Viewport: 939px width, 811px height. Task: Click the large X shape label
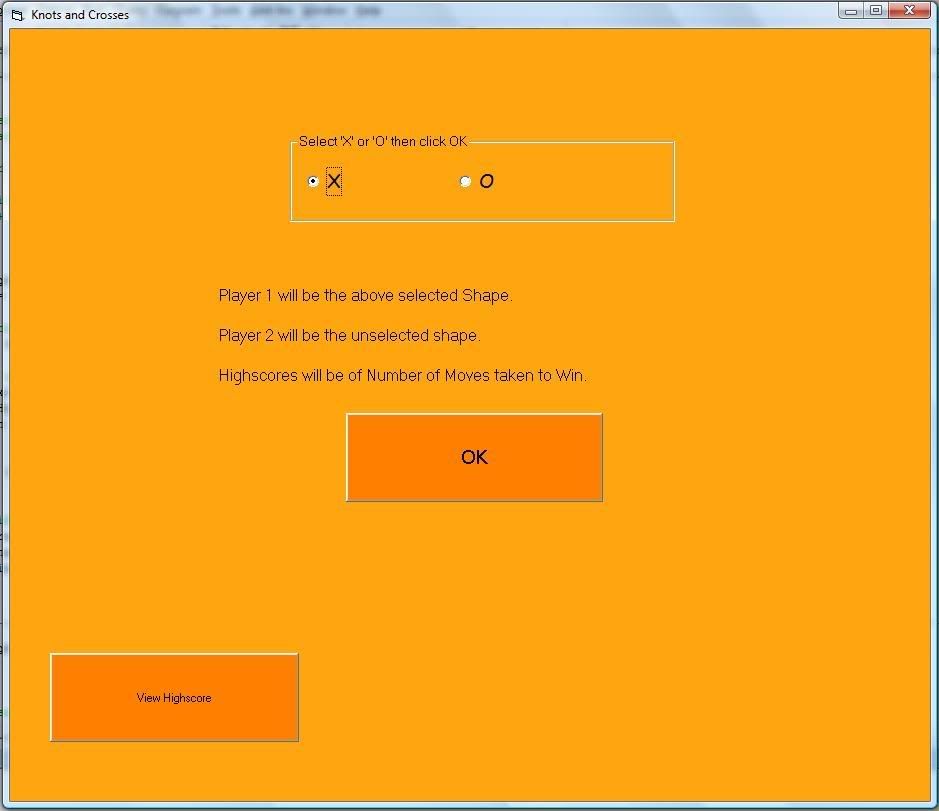pyautogui.click(x=334, y=181)
